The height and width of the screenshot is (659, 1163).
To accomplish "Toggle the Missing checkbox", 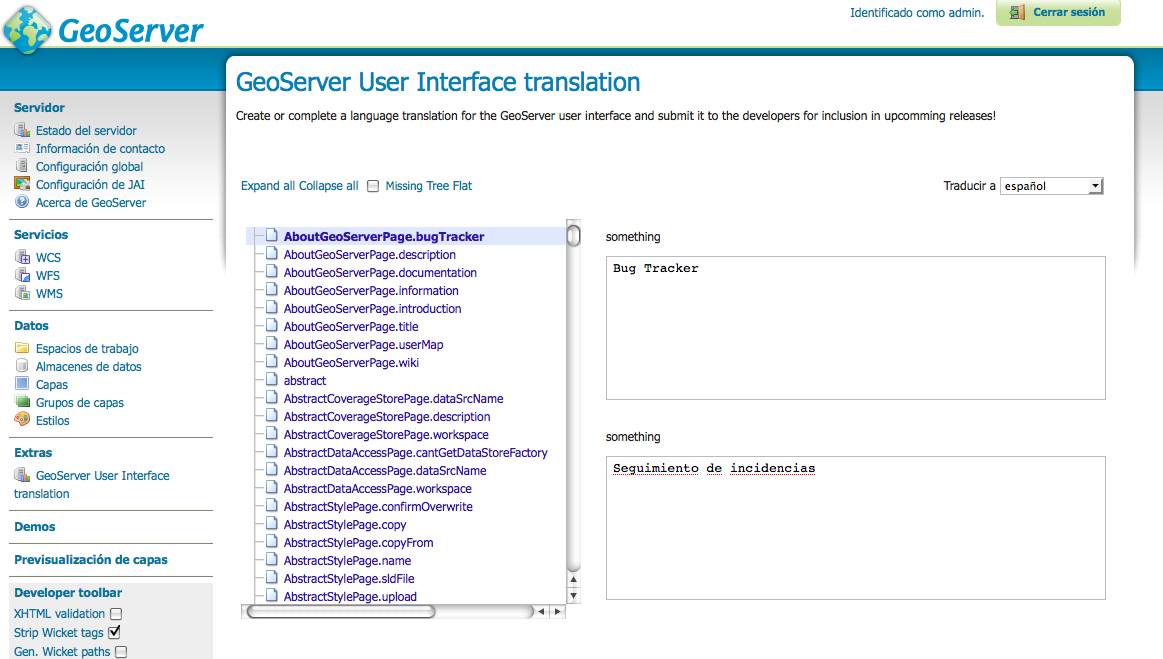I will coord(373,186).
